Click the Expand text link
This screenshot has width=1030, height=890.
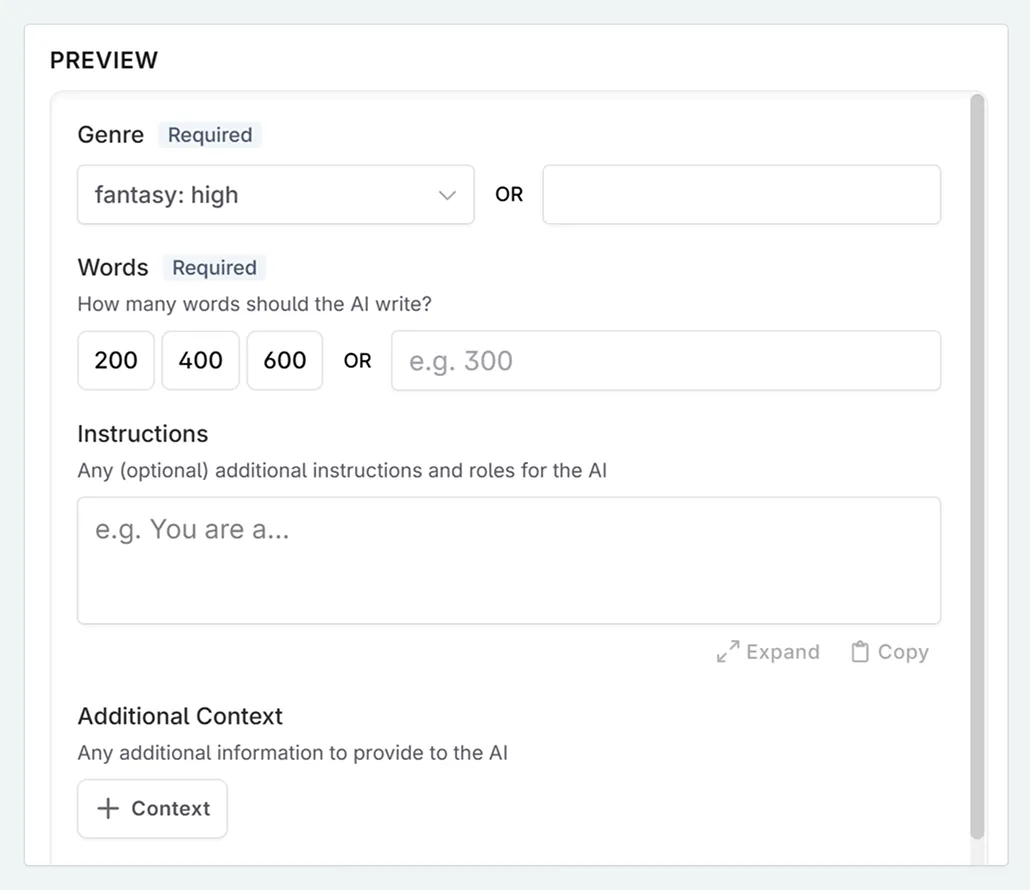pos(783,651)
